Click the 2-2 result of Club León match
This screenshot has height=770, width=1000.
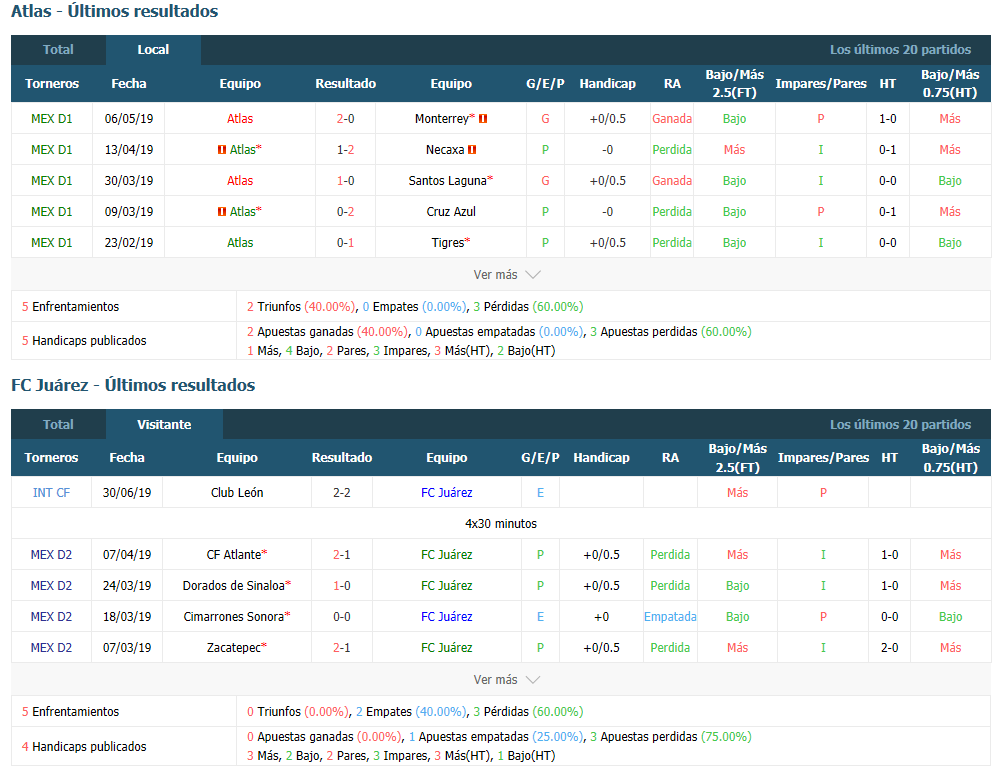[x=342, y=493]
